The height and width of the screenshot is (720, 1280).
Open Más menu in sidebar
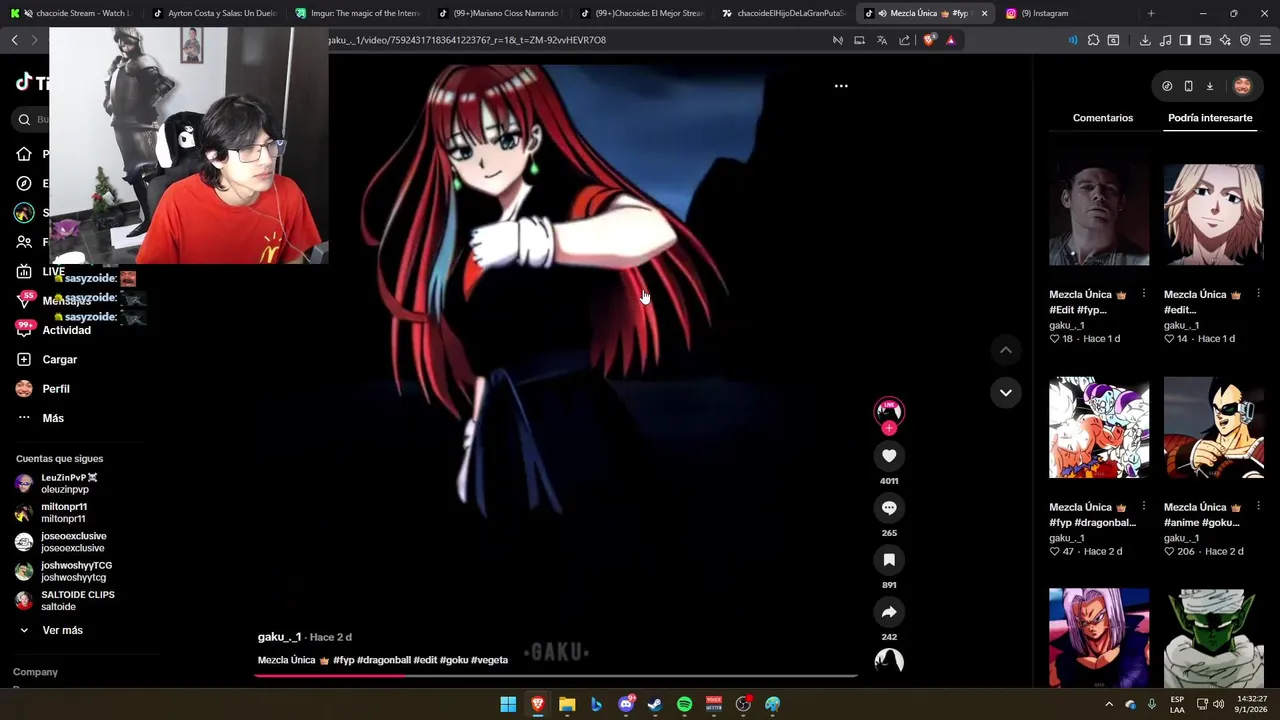point(42,418)
